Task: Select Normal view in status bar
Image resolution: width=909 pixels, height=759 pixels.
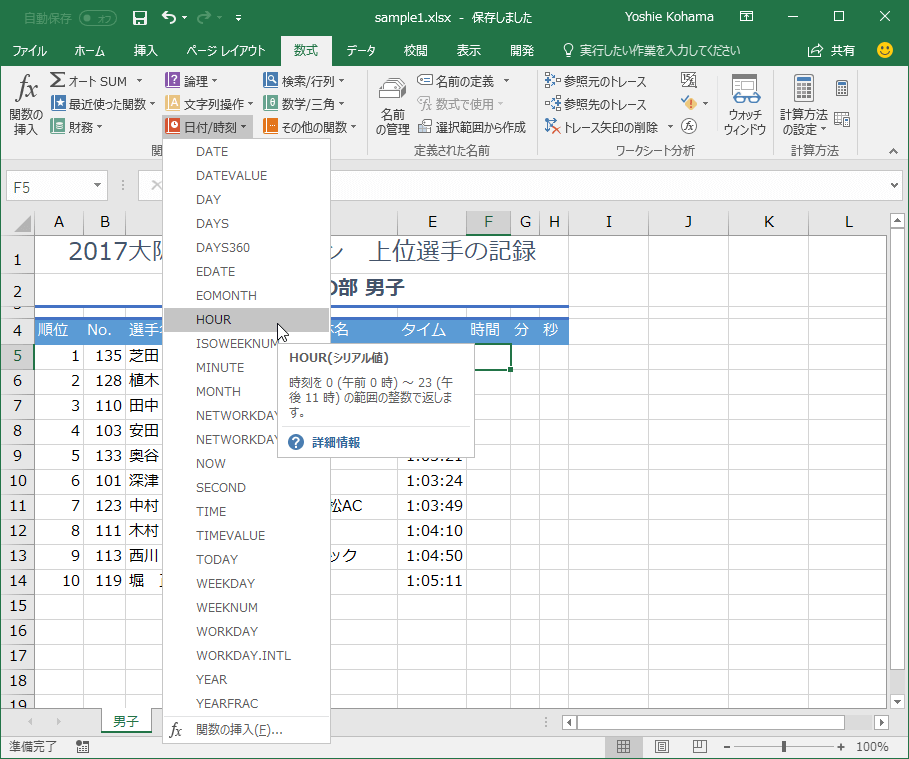Action: (x=623, y=747)
